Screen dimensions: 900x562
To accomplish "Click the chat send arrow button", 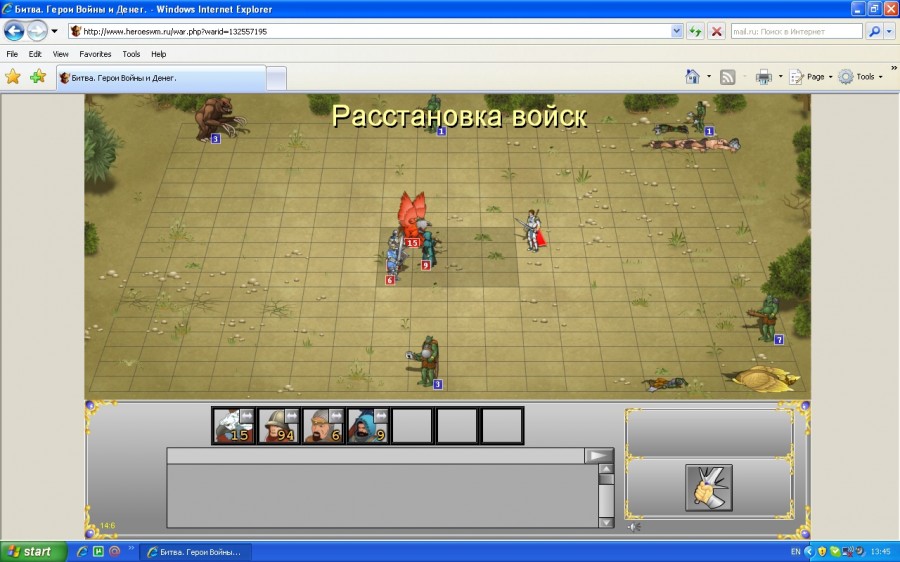I will pyautogui.click(x=599, y=456).
